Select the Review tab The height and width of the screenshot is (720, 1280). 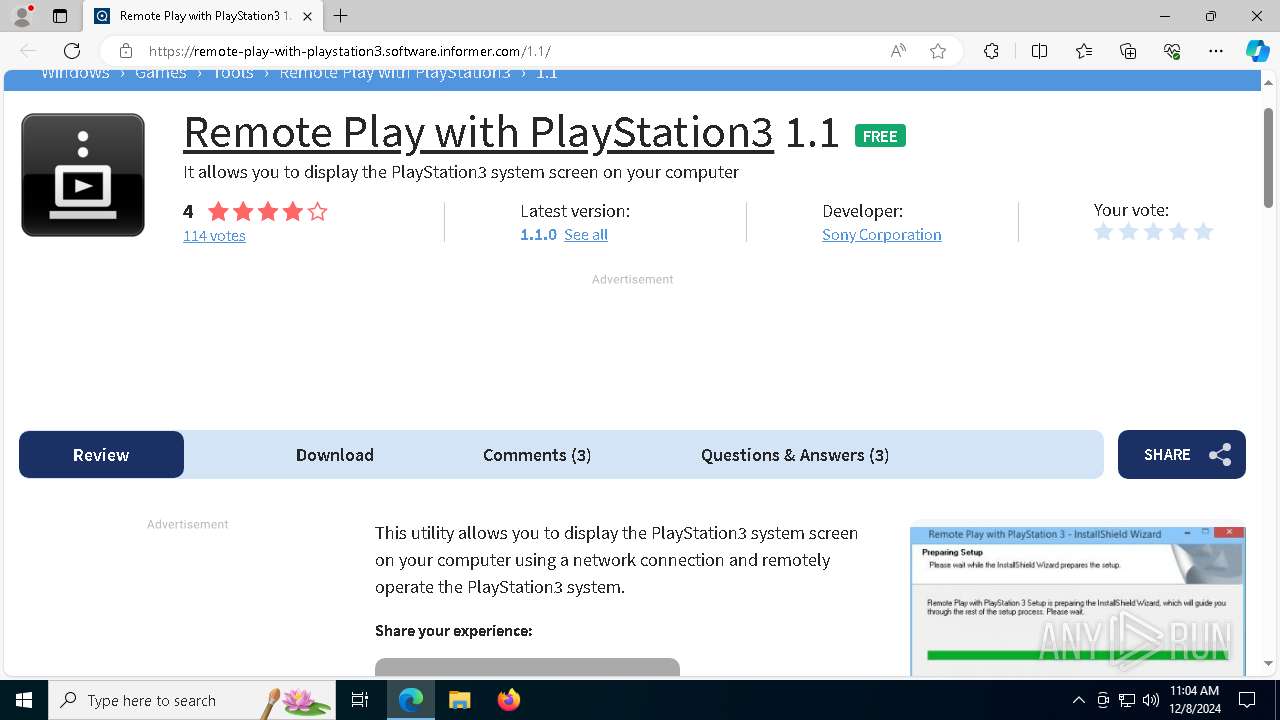tap(101, 455)
